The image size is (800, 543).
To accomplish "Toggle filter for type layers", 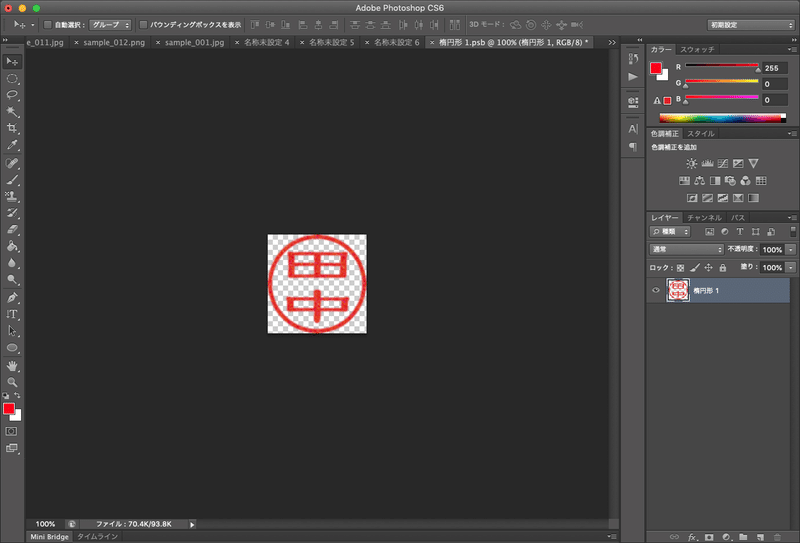I will 740,232.
